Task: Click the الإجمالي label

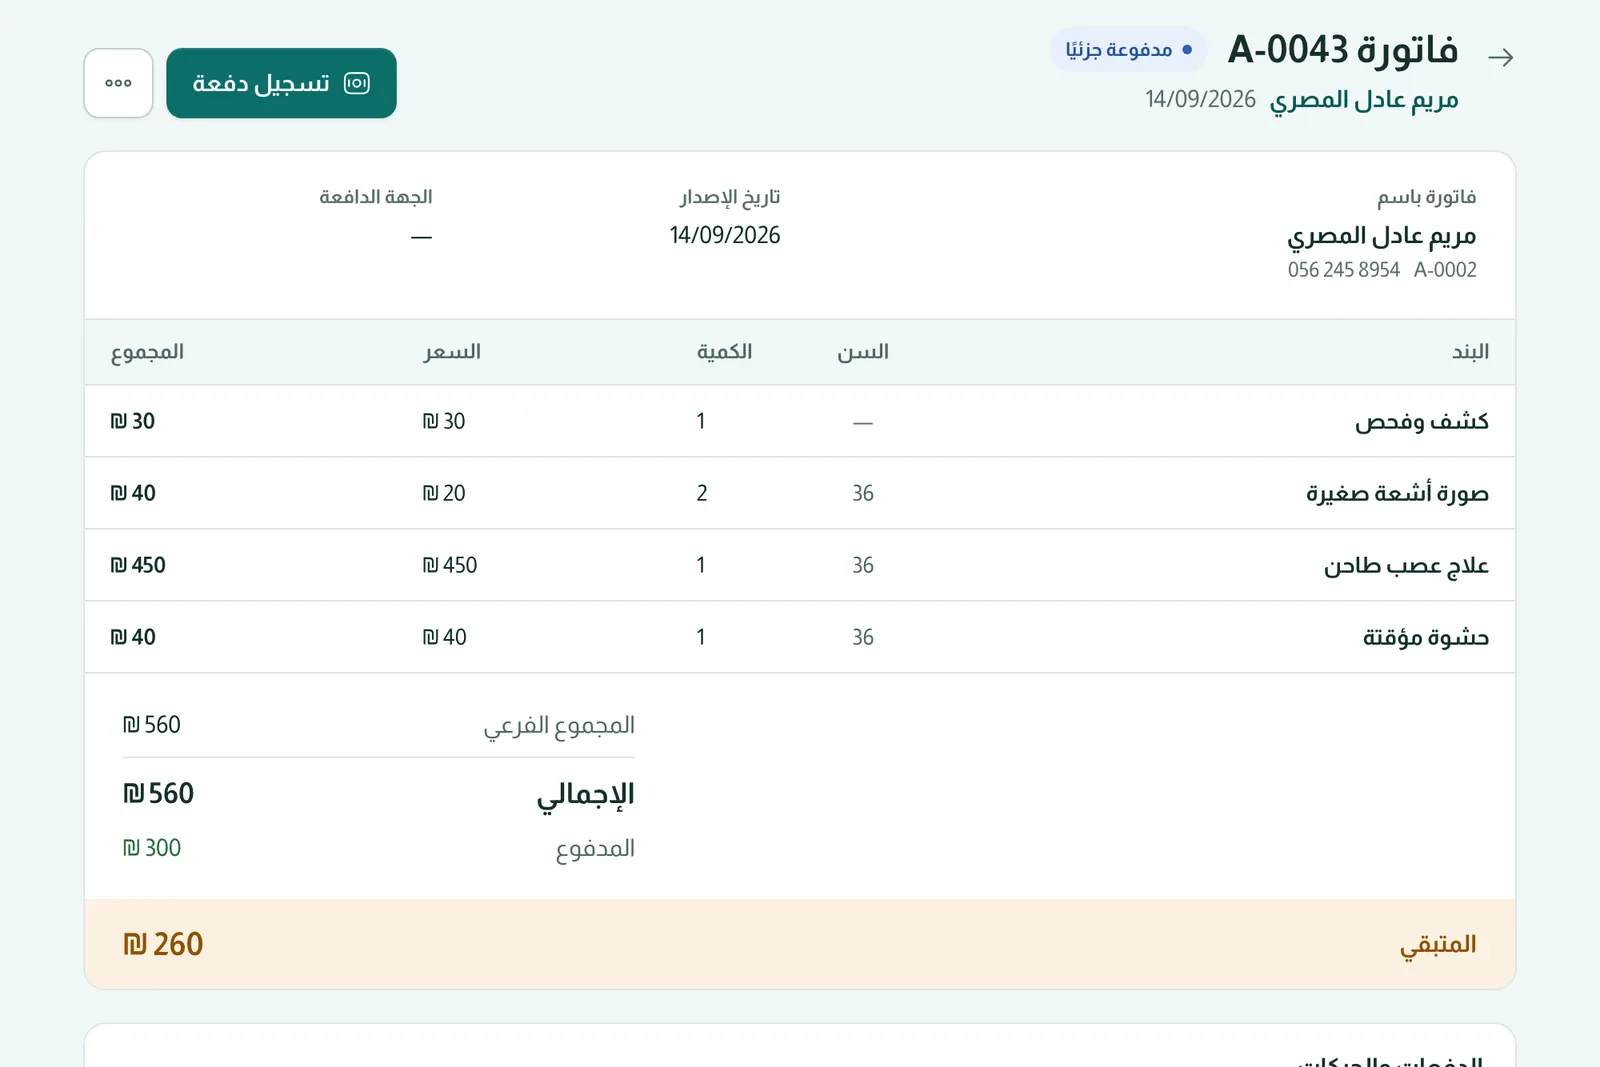Action: (586, 795)
